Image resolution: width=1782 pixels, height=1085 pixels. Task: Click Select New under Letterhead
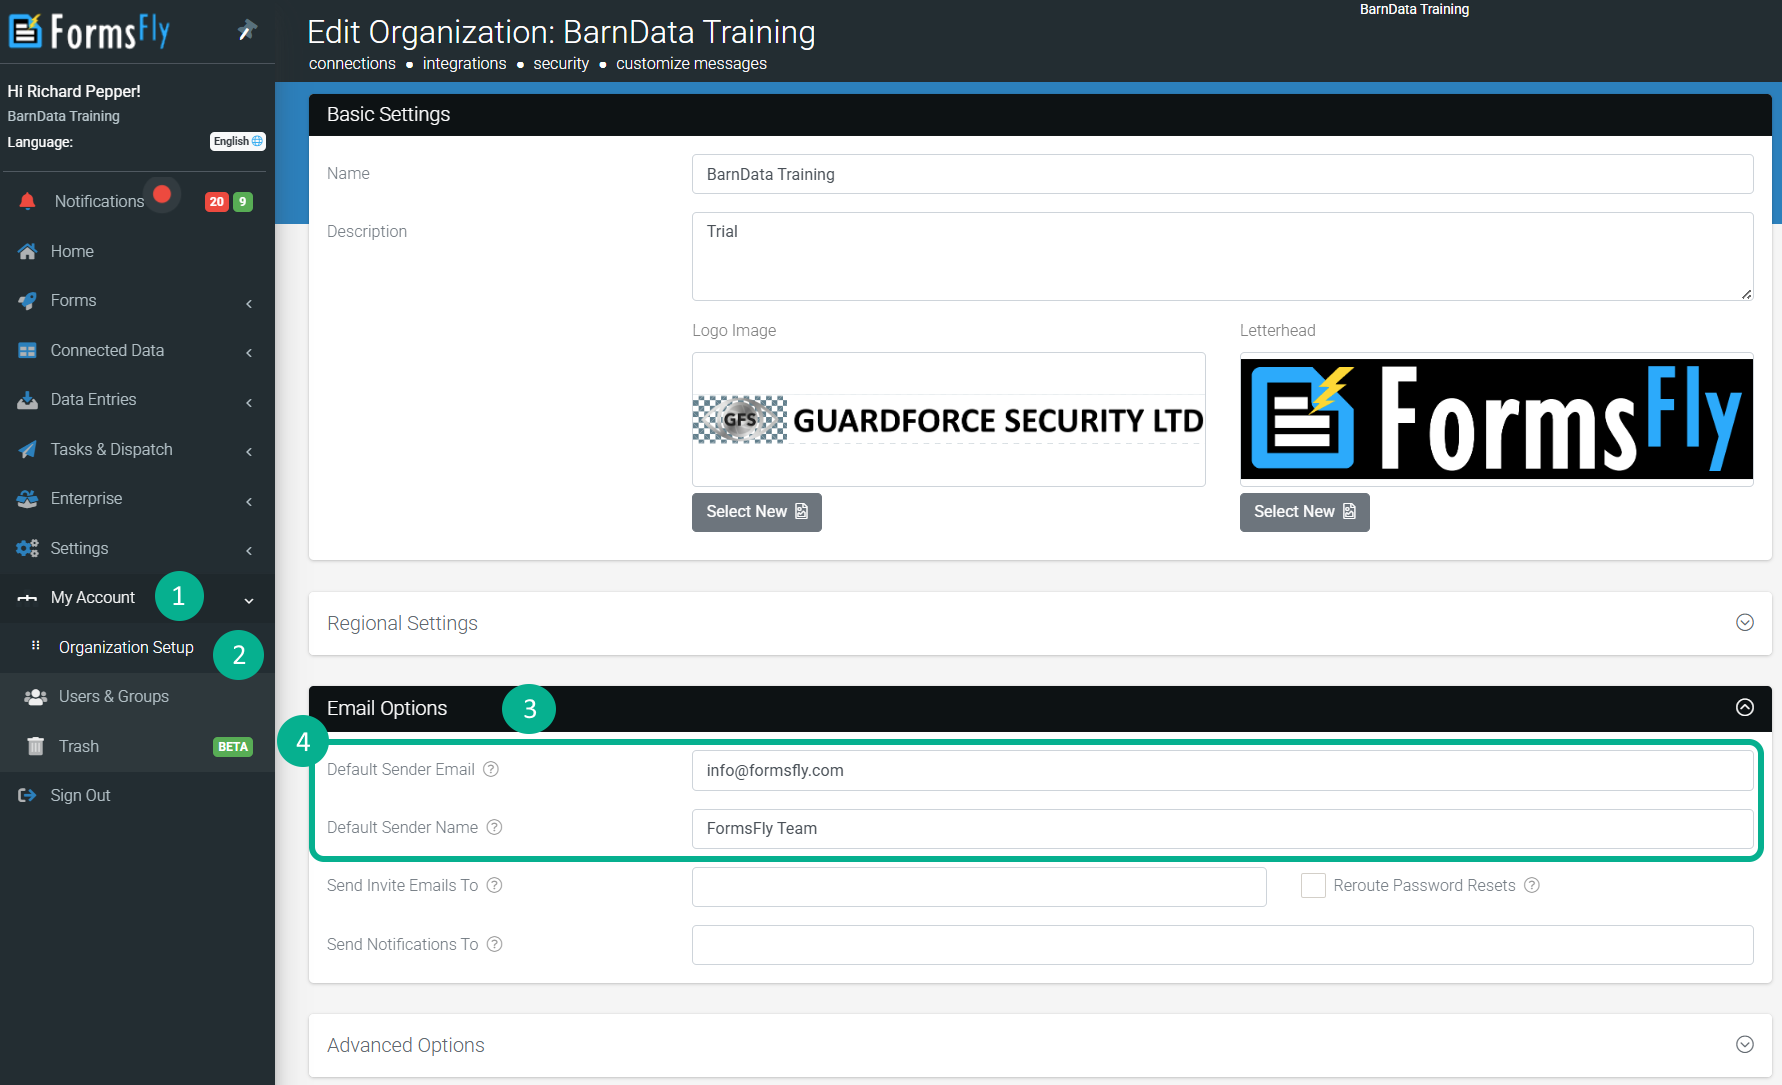[x=1305, y=512]
